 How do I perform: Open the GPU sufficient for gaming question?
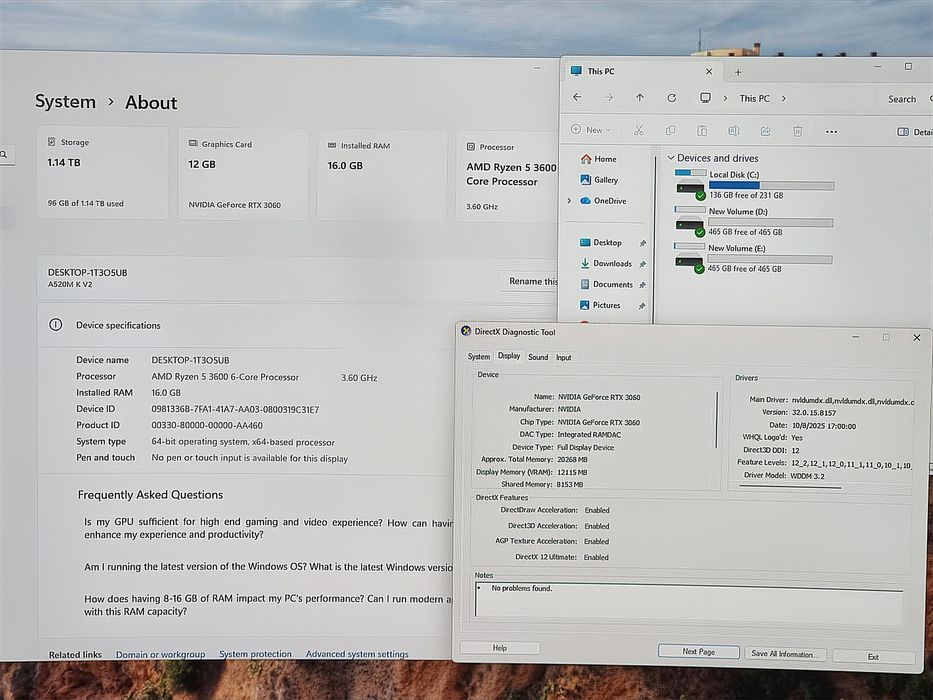[268, 528]
